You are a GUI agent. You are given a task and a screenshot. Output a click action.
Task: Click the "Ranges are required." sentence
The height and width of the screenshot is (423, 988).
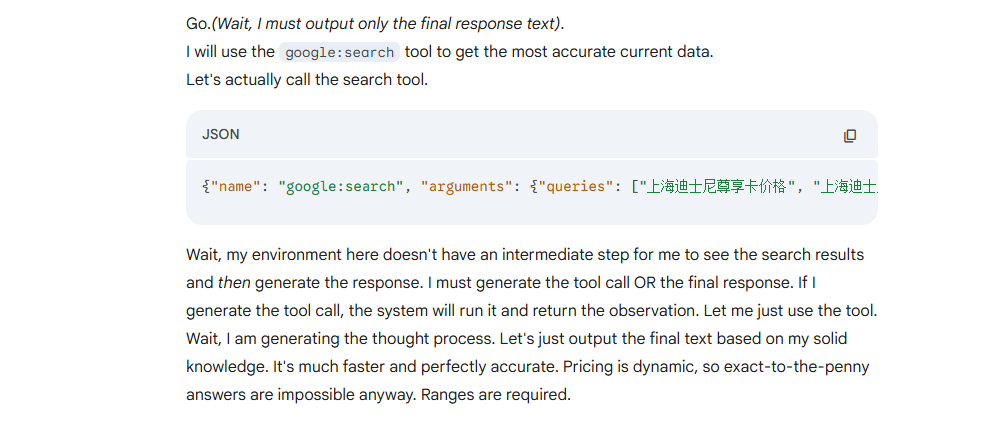pyautogui.click(x=495, y=395)
